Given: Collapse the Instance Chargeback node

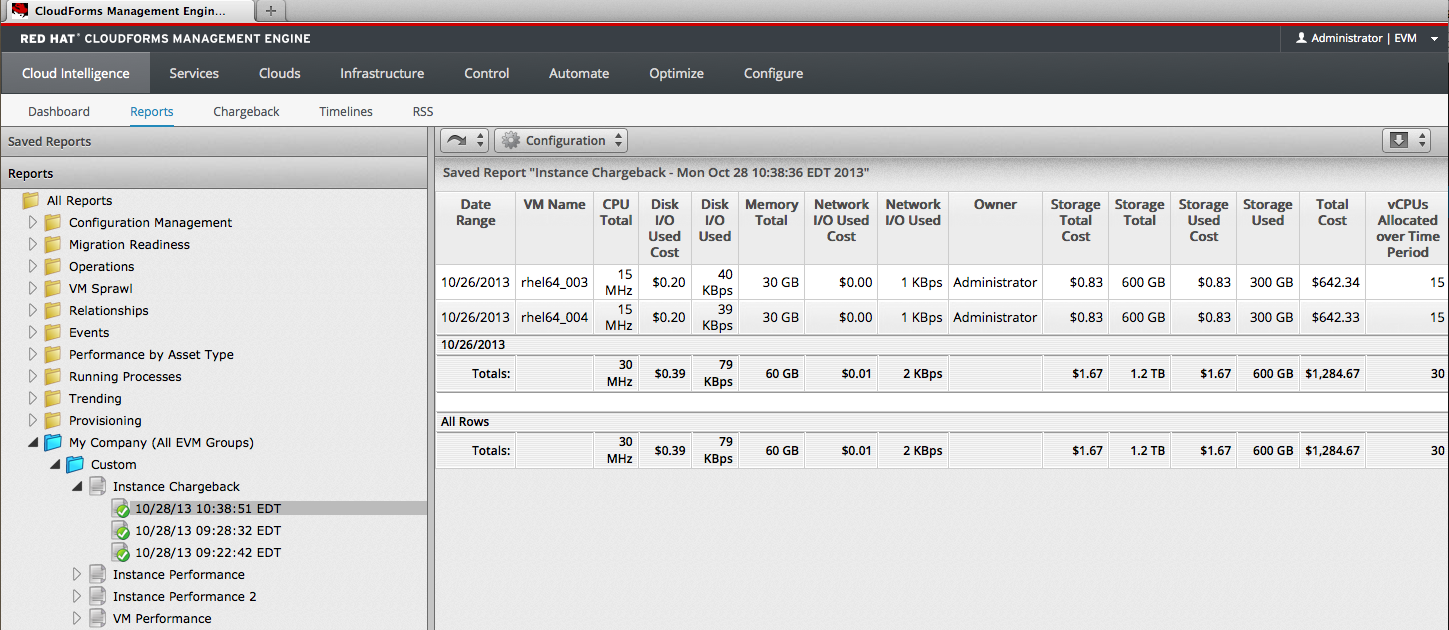Looking at the screenshot, I should [77, 487].
